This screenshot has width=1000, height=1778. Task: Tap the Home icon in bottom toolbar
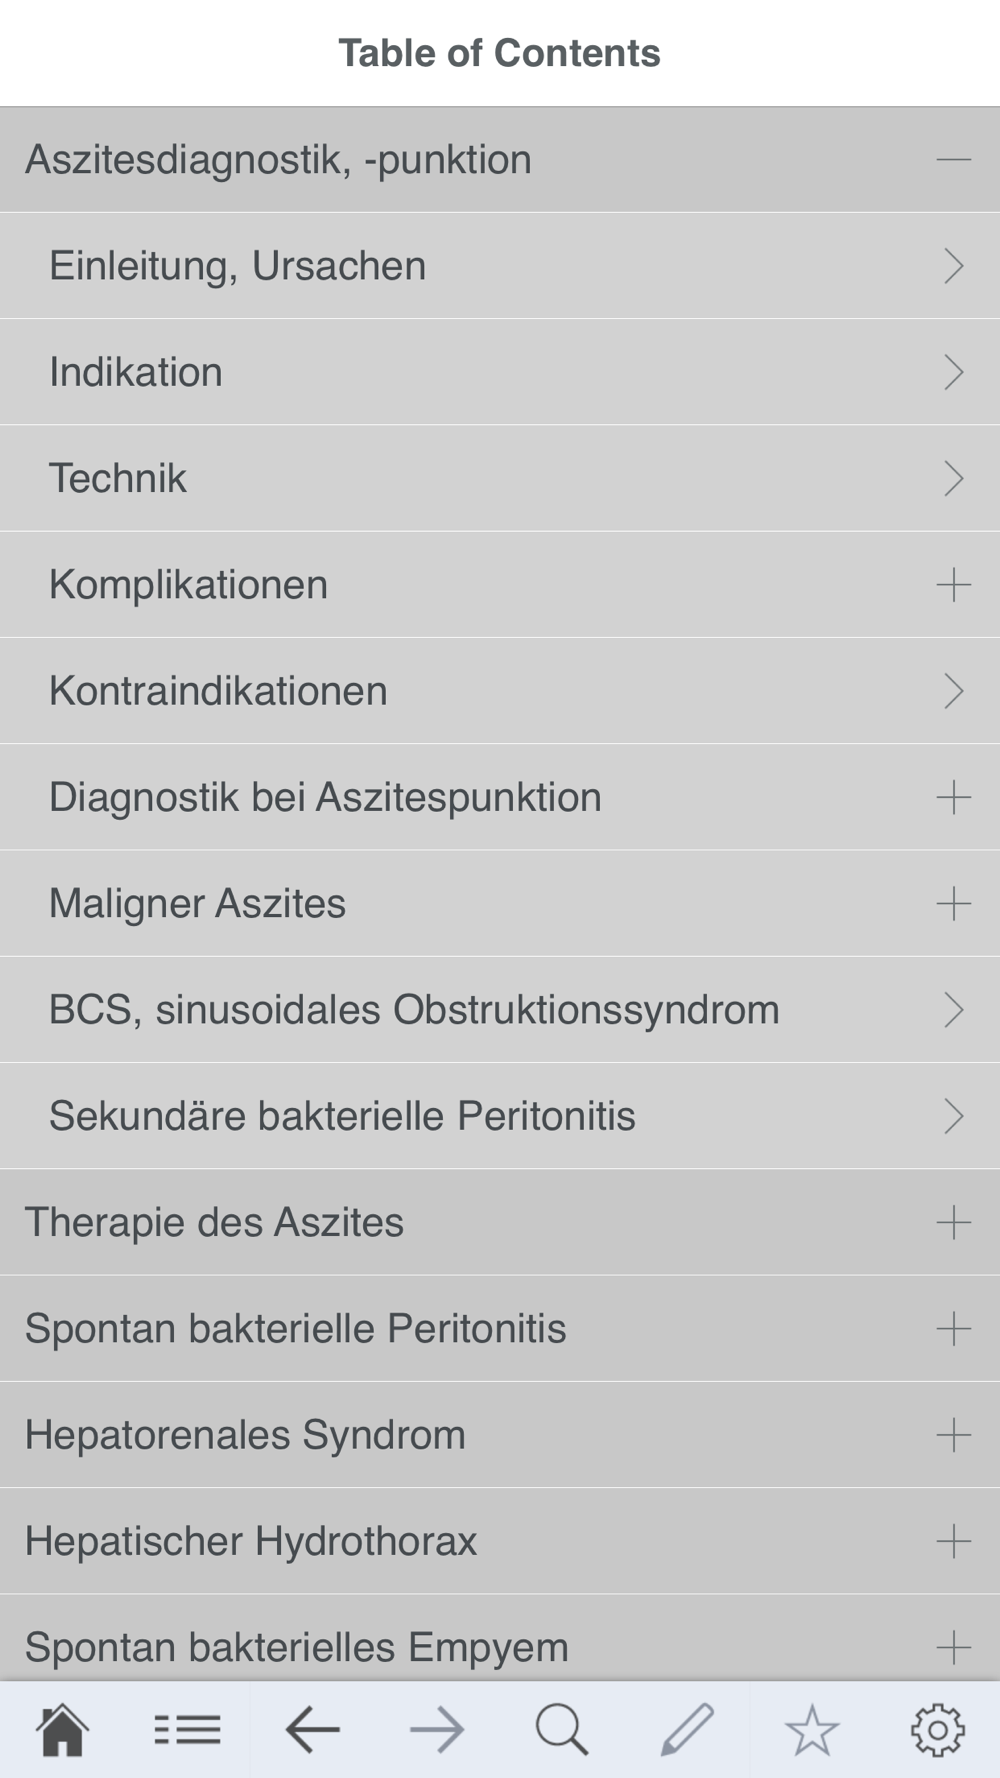click(62, 1730)
